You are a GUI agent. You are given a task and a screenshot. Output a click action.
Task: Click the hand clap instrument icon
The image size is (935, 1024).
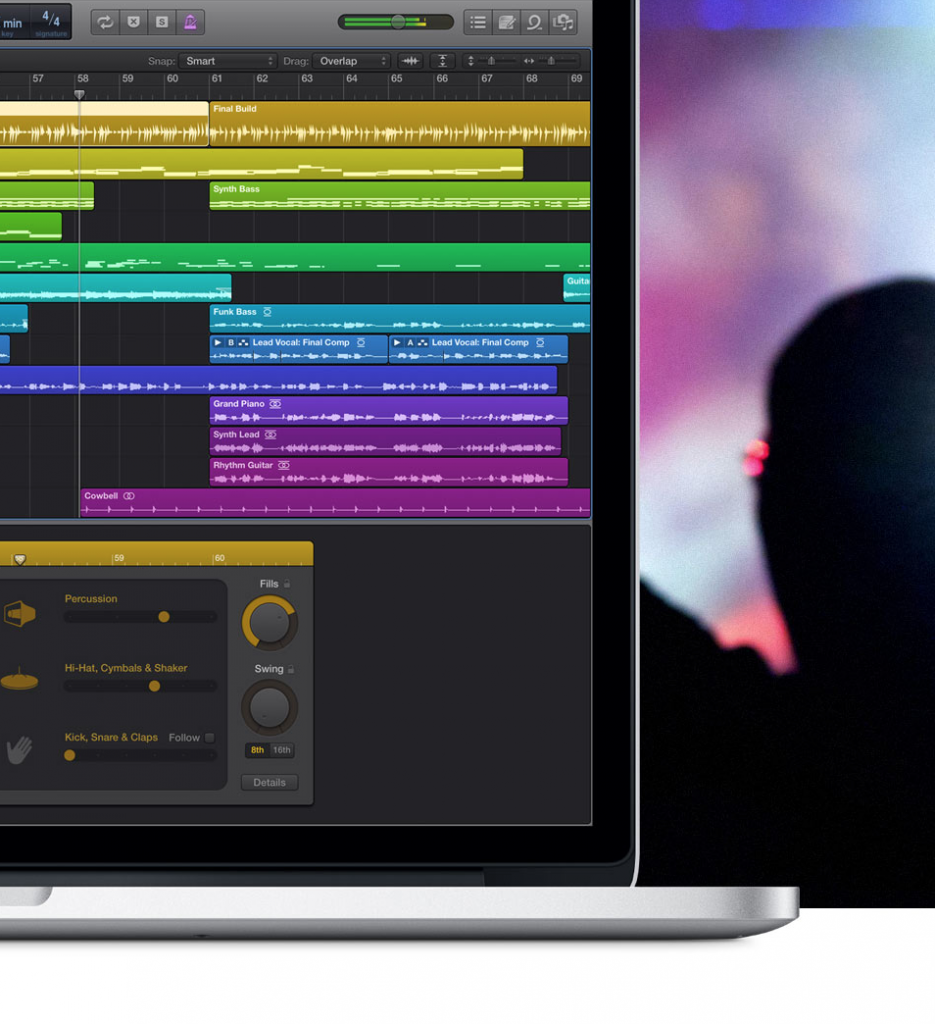click(20, 750)
